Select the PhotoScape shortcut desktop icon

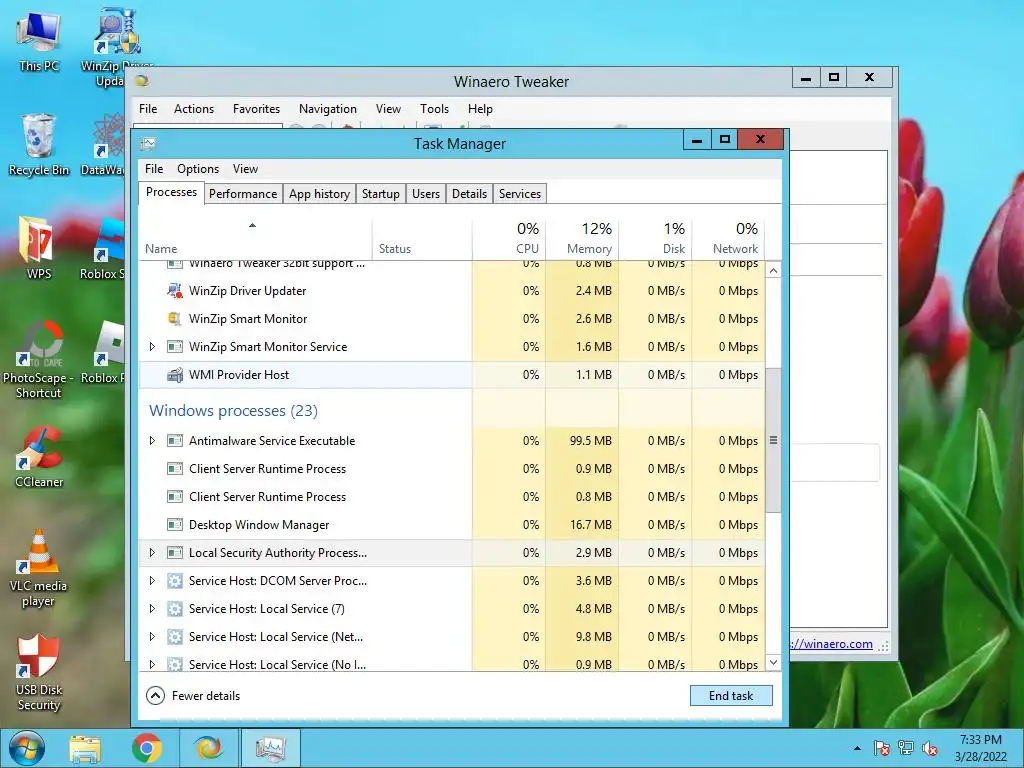[x=39, y=359]
